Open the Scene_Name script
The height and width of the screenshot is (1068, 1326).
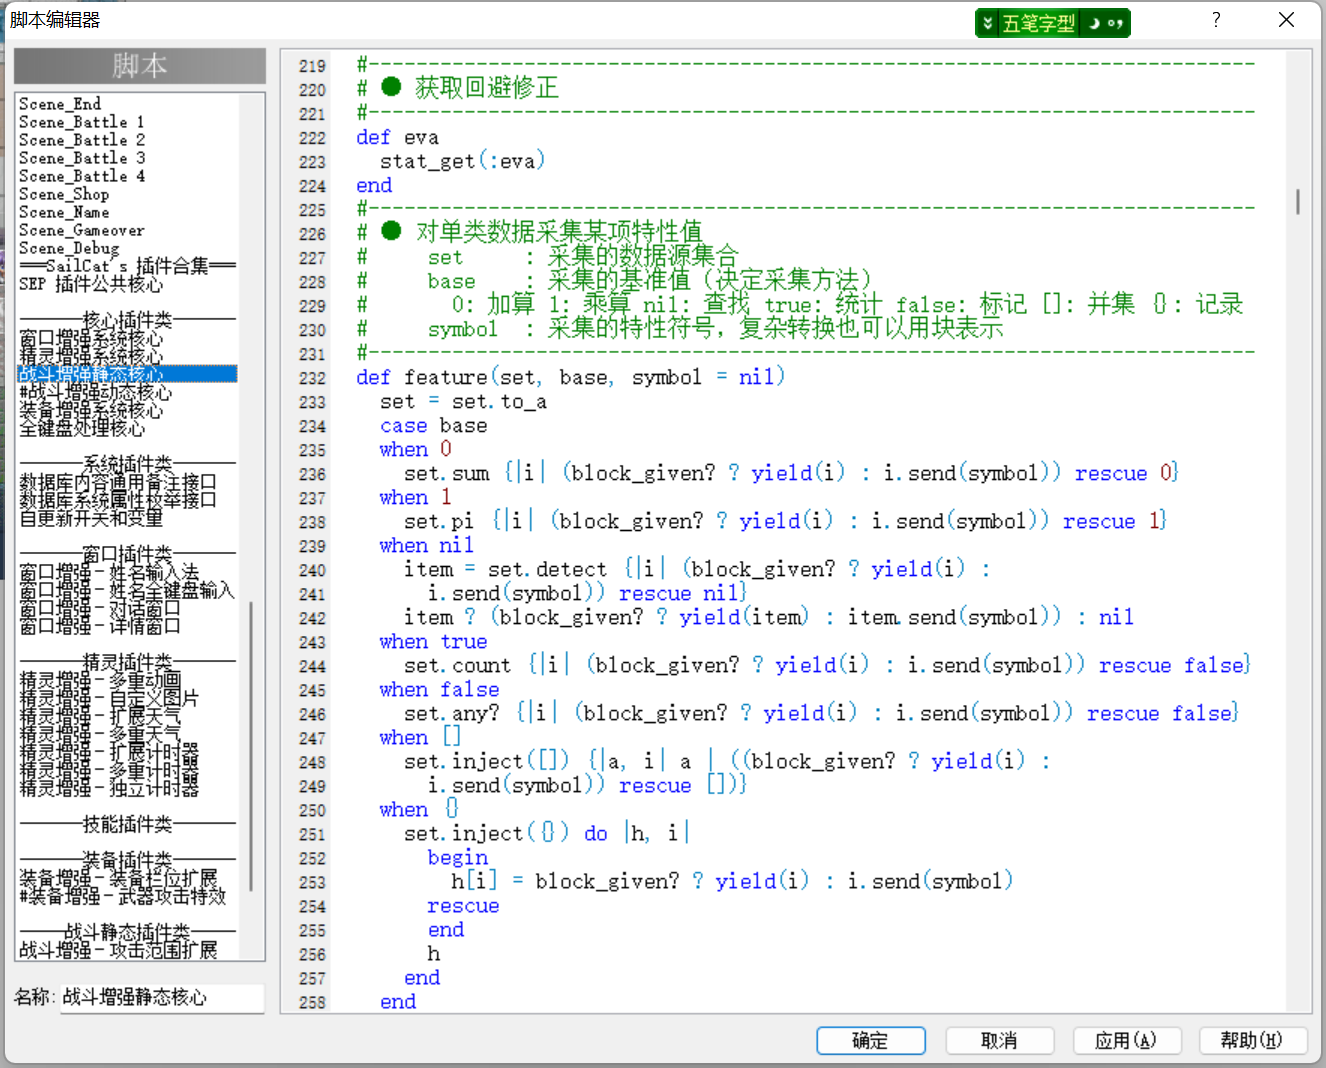tap(64, 212)
